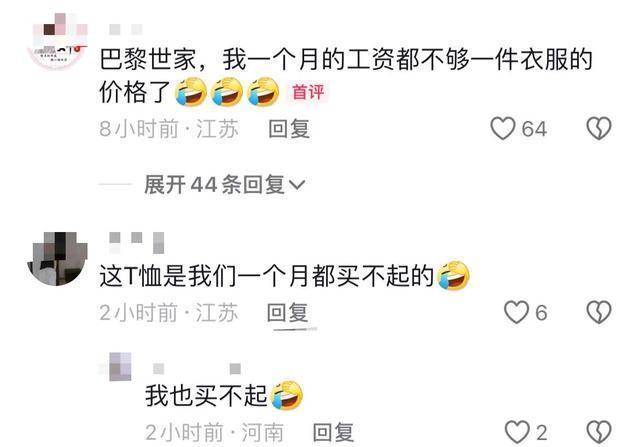
Task: Tap the 河南 replier's blurred username
Action: (197, 369)
